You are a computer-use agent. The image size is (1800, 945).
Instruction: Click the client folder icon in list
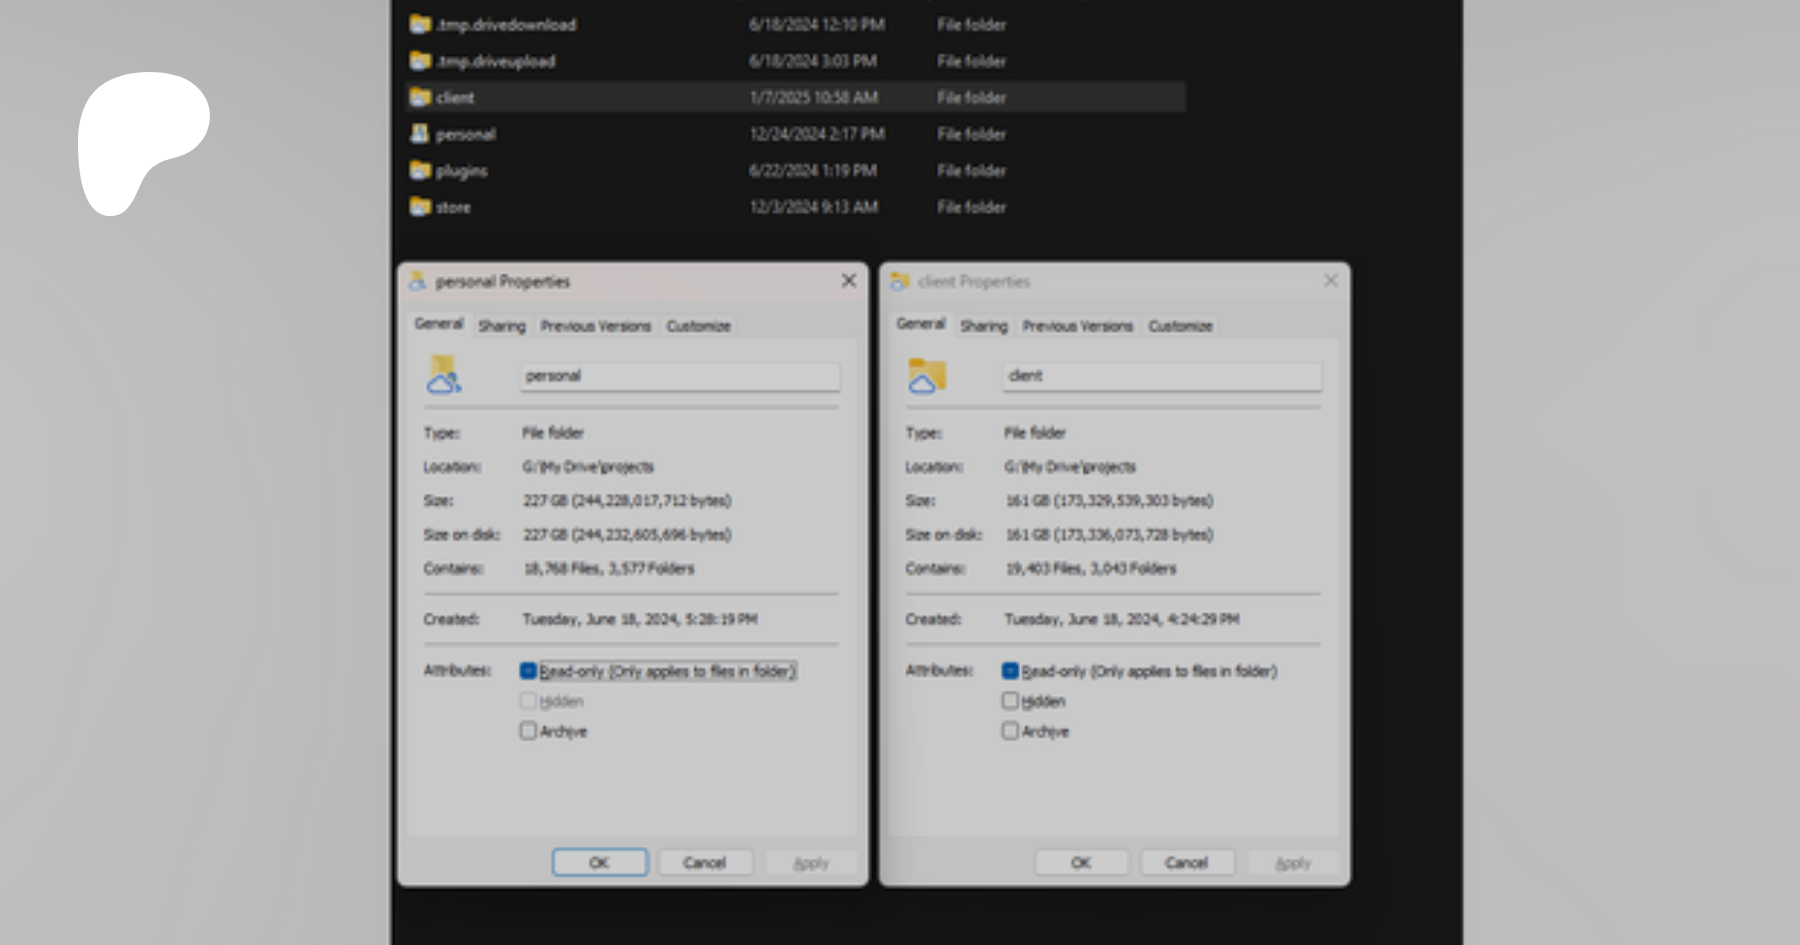click(x=420, y=97)
